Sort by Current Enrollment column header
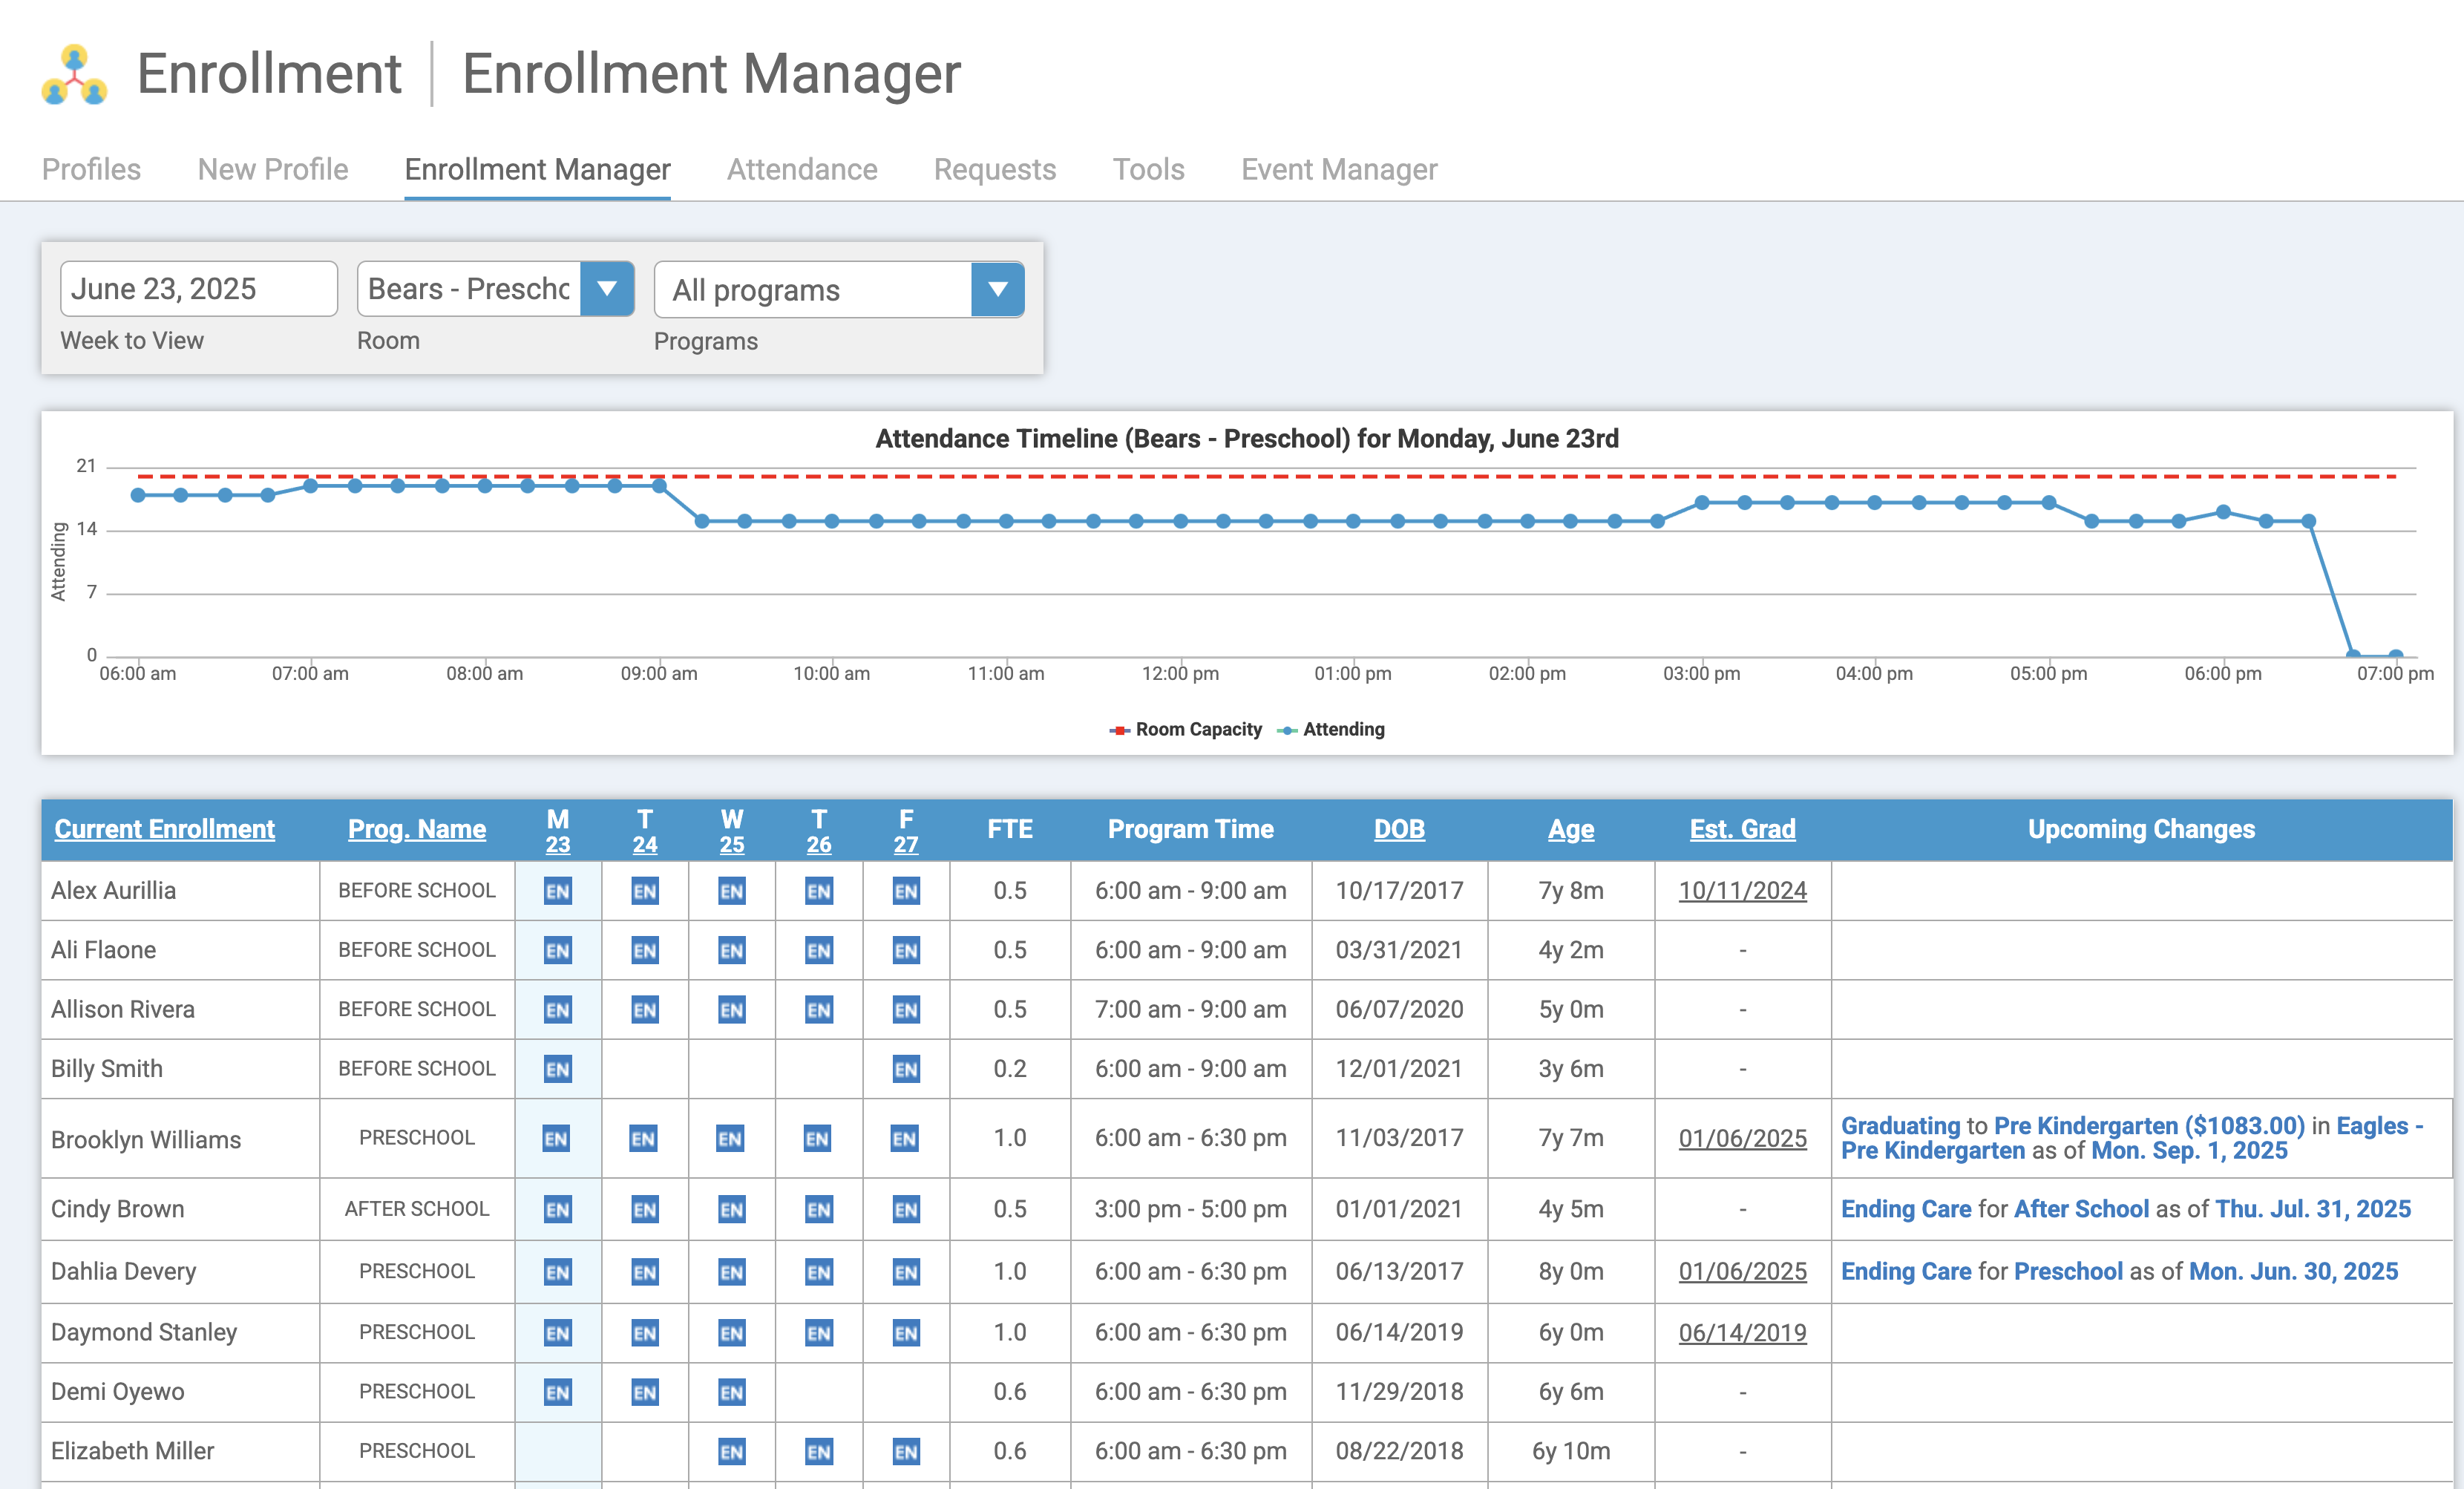This screenshot has height=1489, width=2464. tap(165, 829)
